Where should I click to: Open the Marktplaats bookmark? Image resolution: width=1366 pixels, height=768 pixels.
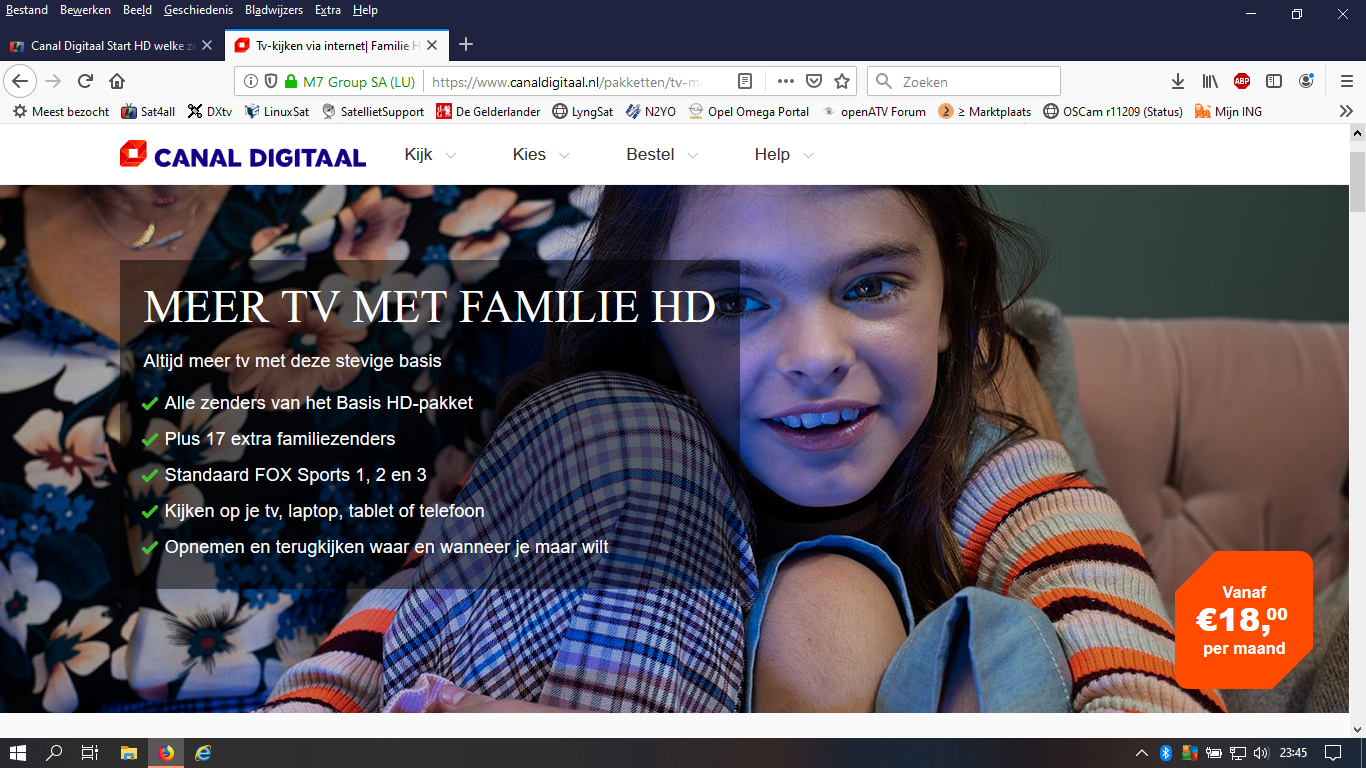click(984, 111)
